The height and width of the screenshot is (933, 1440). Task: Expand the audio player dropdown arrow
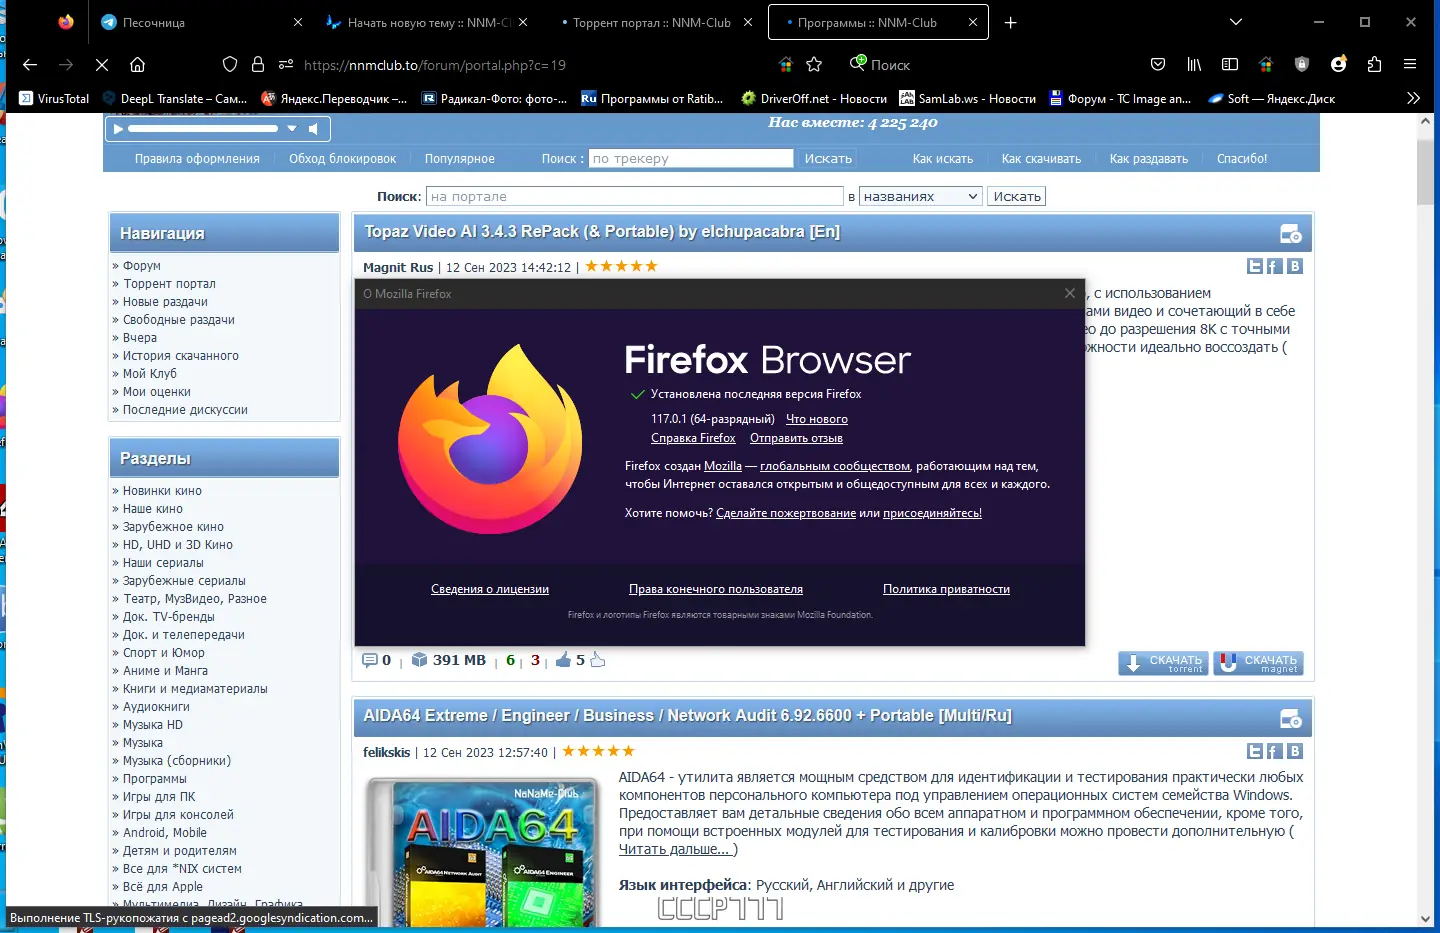pos(292,129)
